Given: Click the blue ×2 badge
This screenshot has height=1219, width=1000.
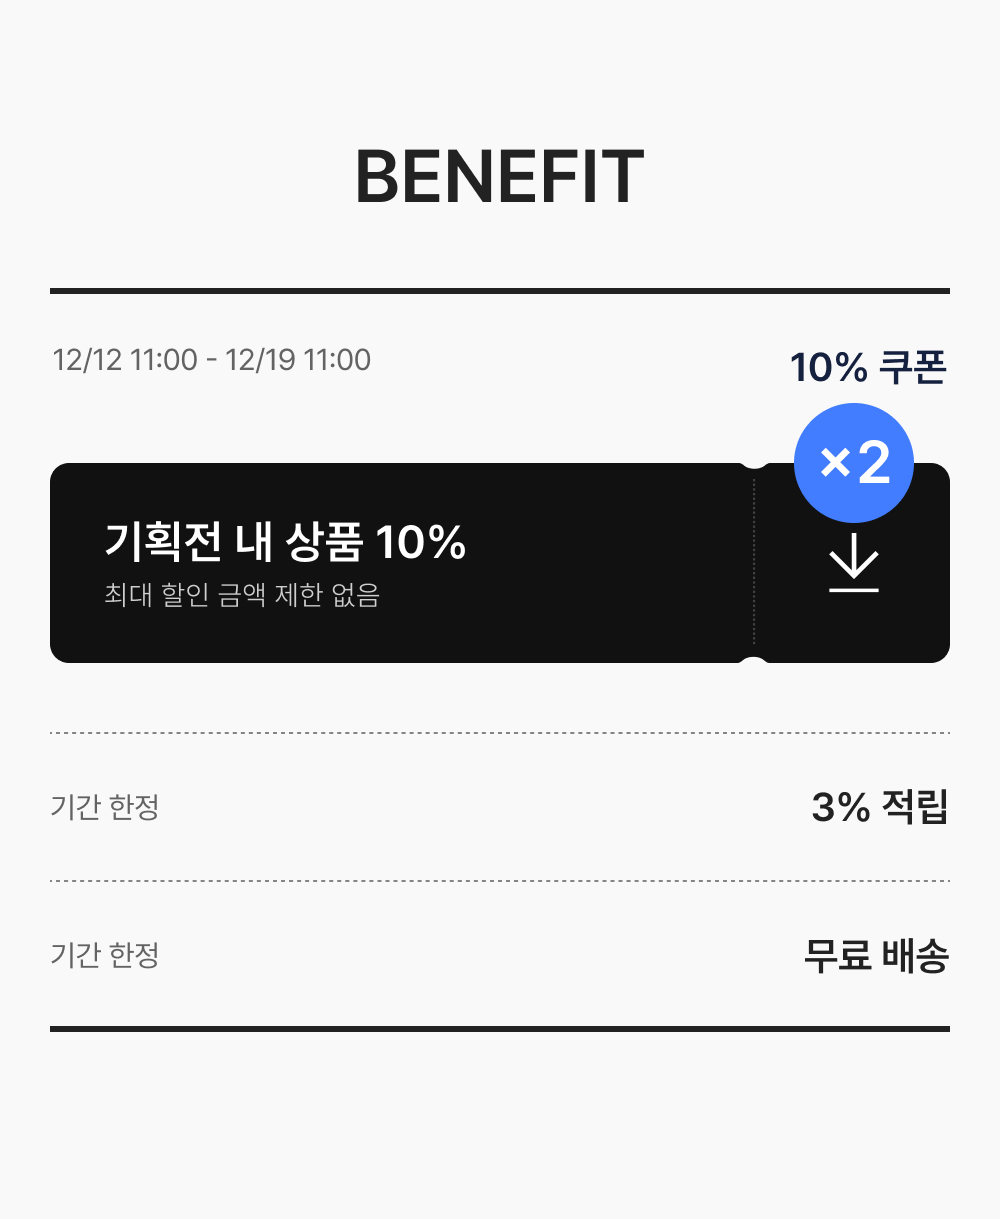Looking at the screenshot, I should click(x=853, y=462).
